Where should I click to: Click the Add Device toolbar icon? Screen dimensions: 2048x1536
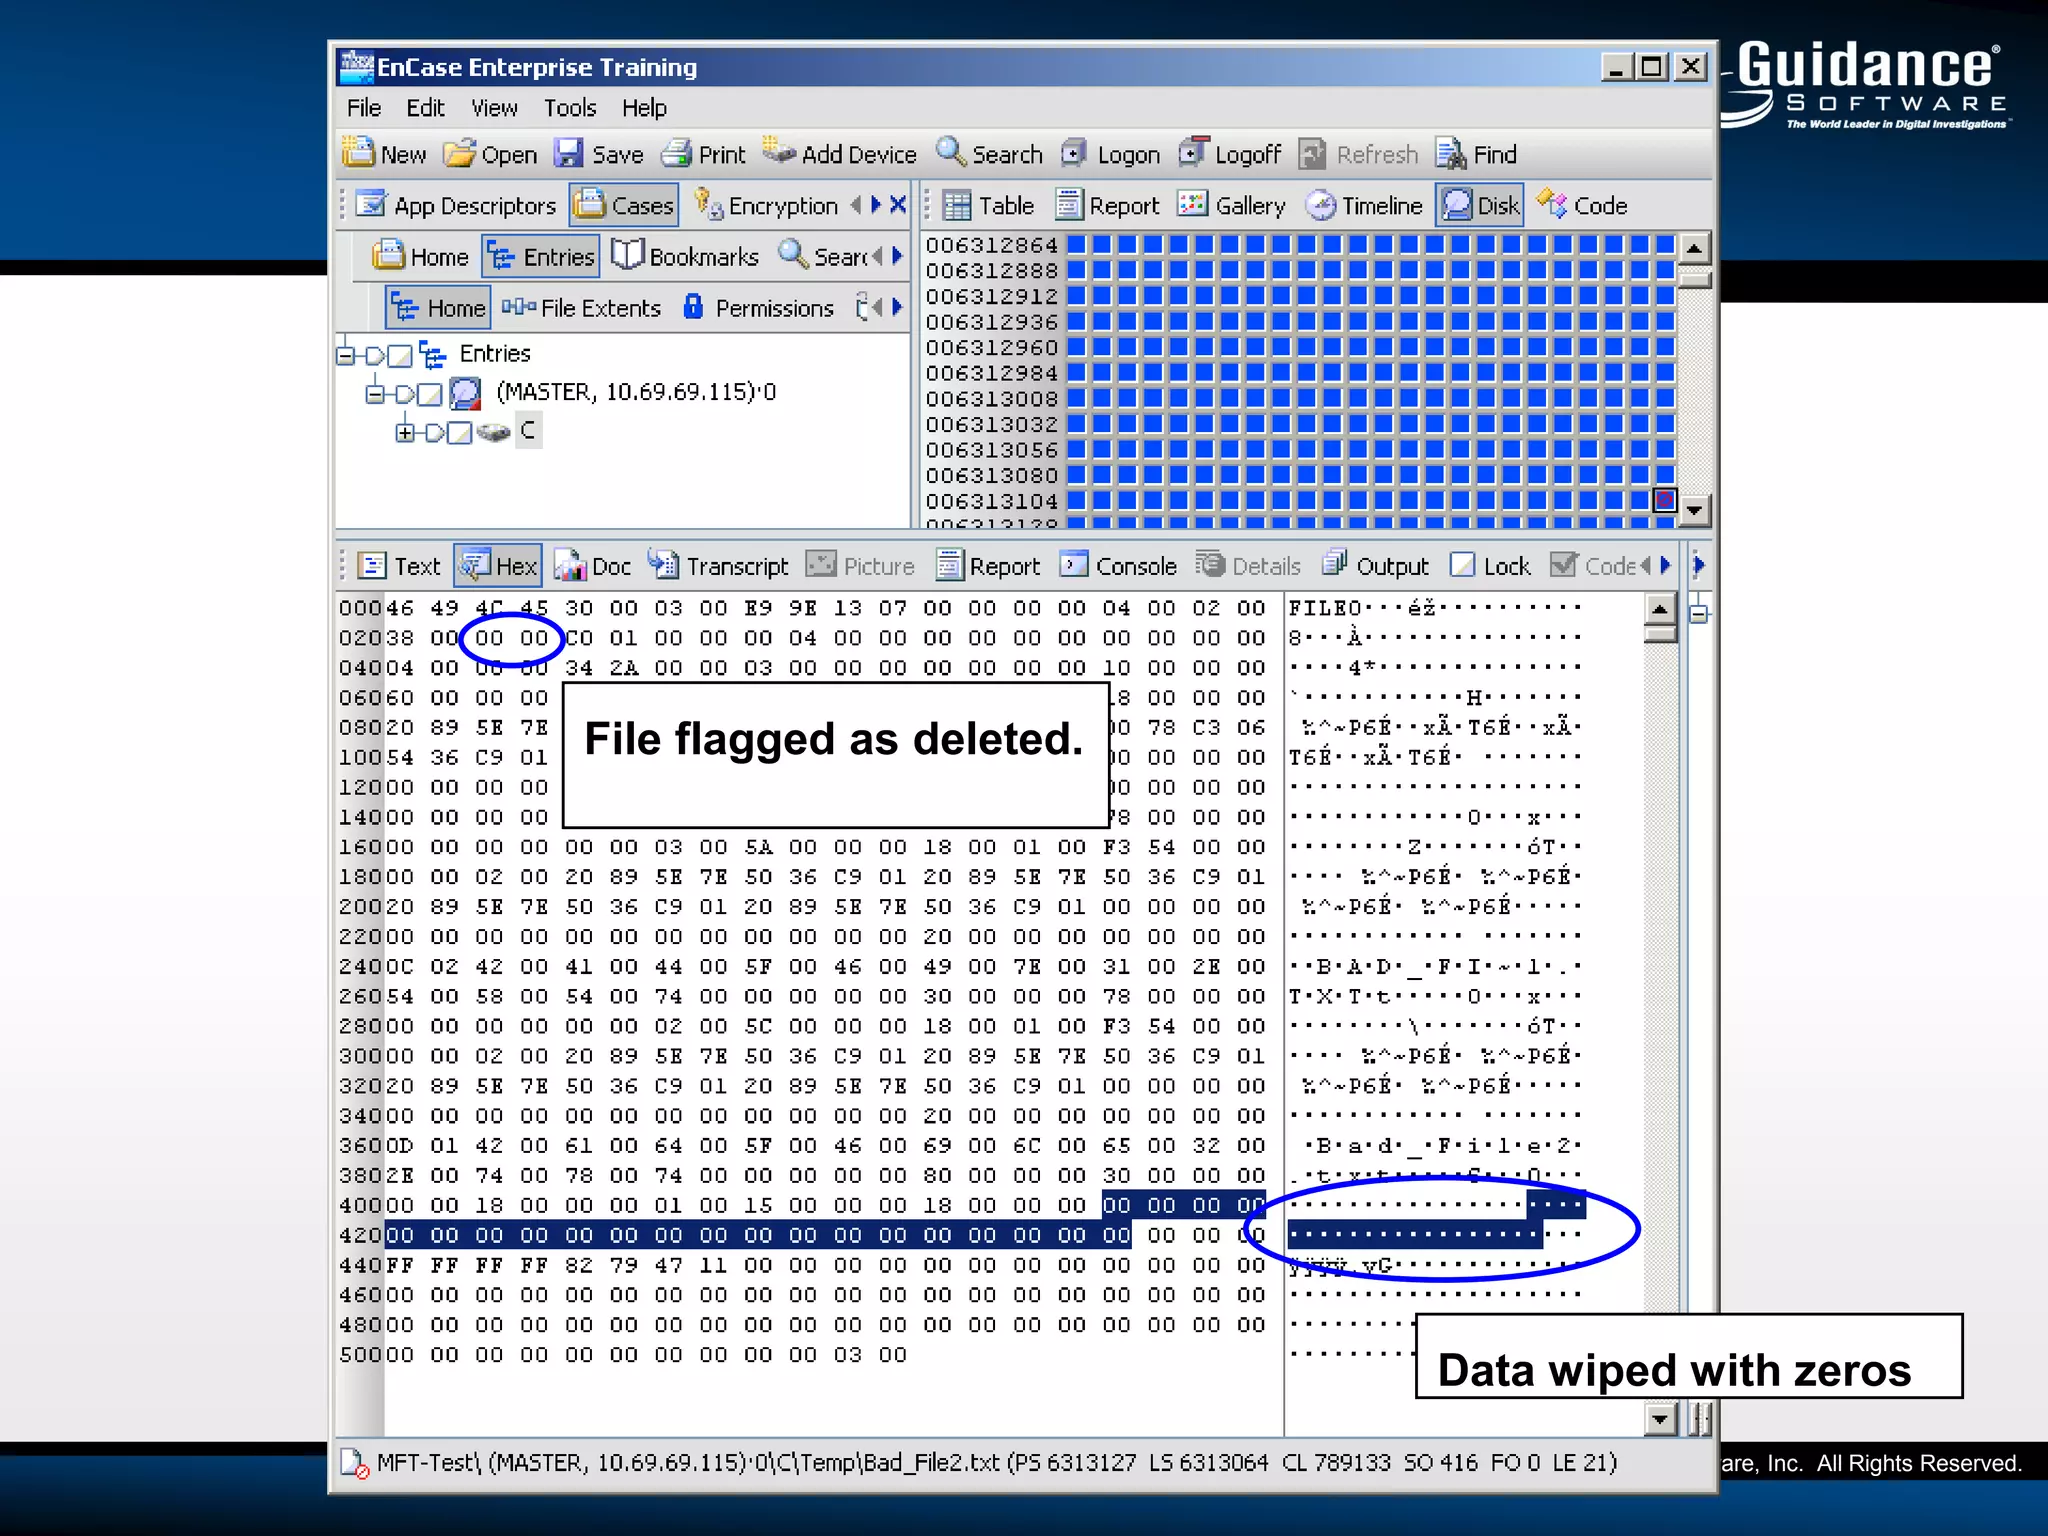(780, 152)
